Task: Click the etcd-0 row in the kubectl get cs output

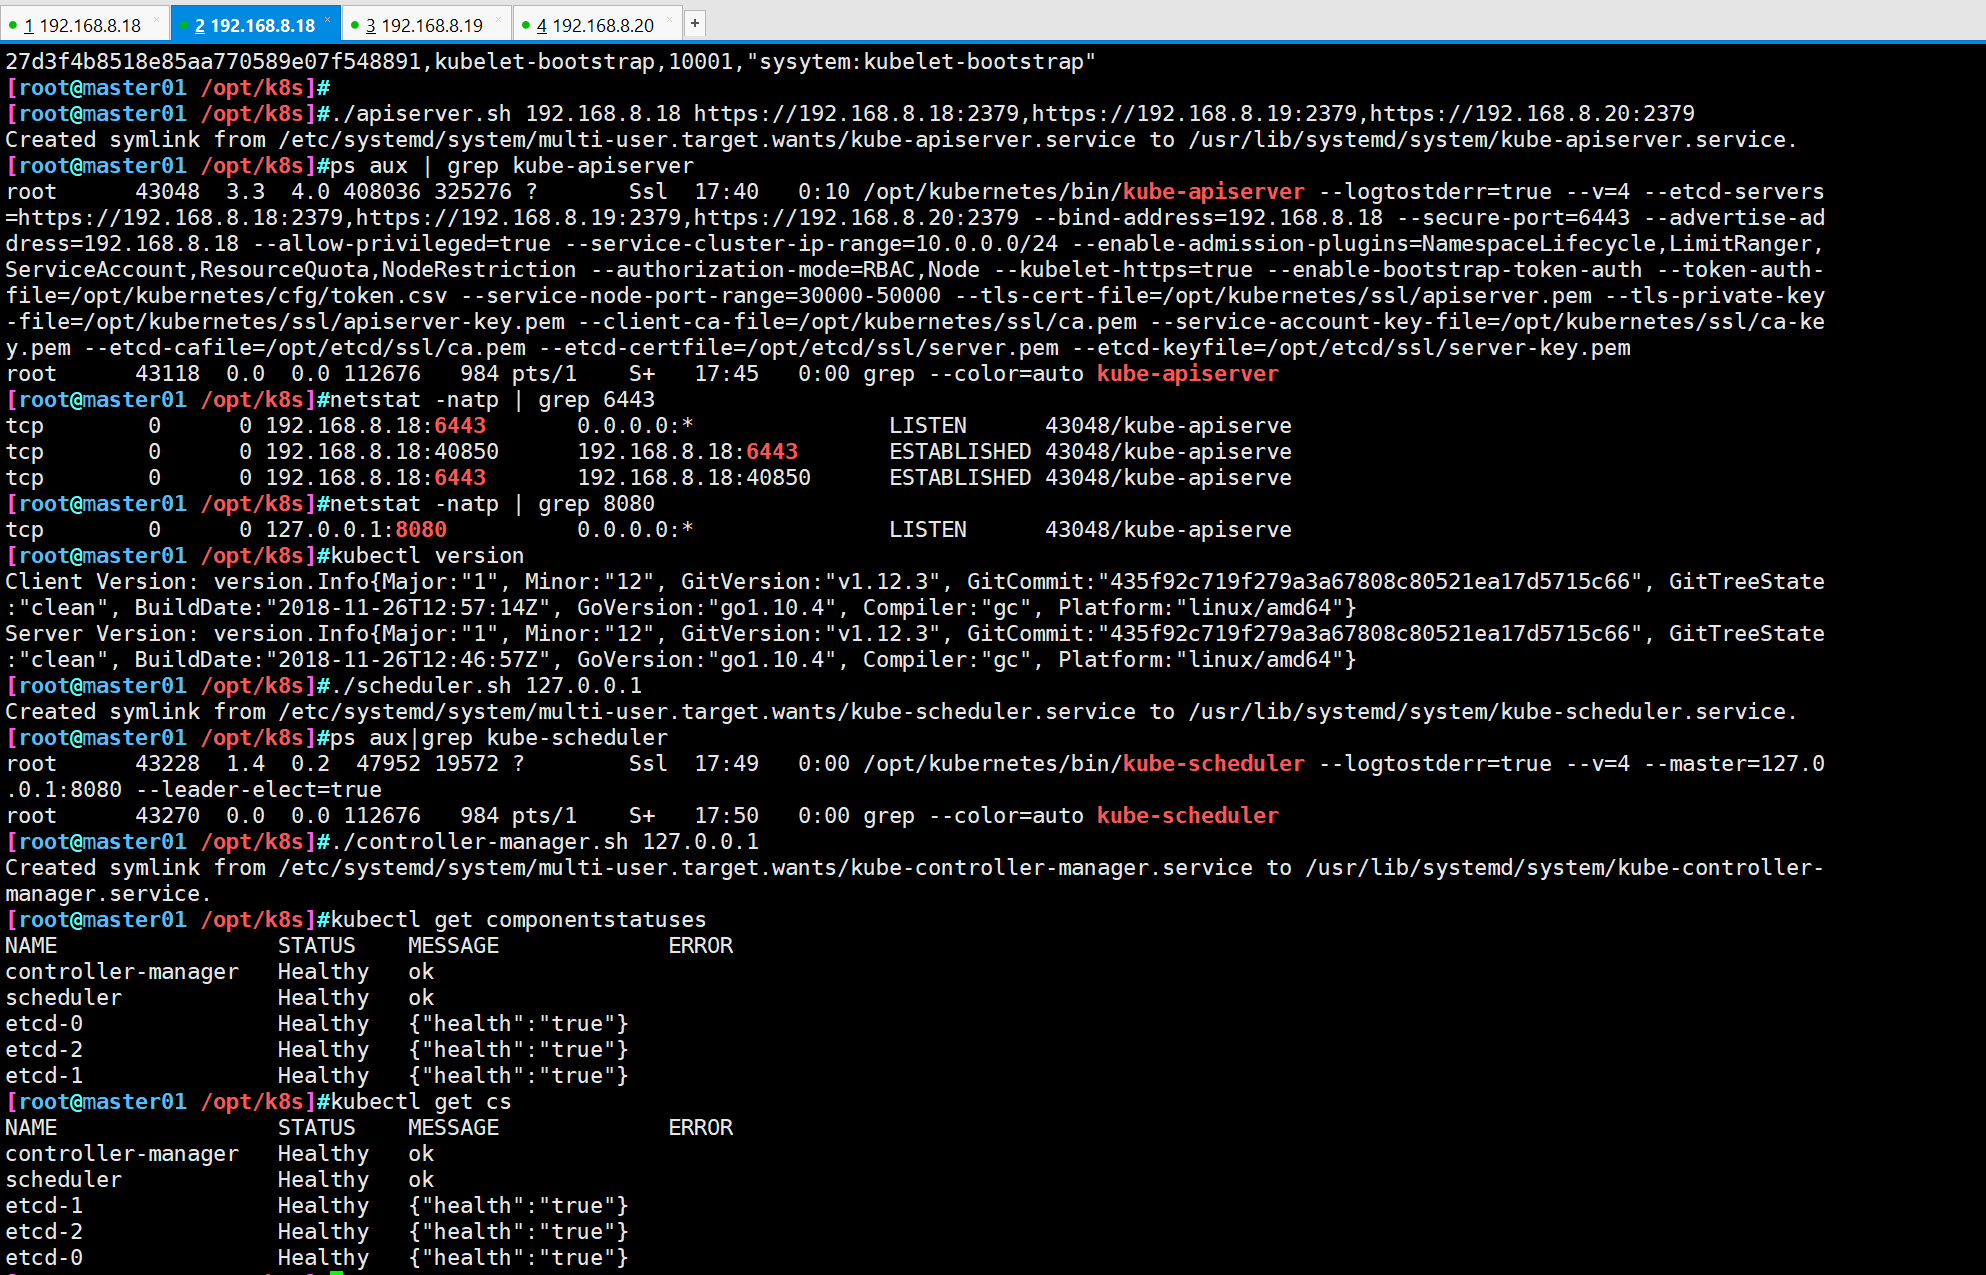Action: pos(316,1258)
